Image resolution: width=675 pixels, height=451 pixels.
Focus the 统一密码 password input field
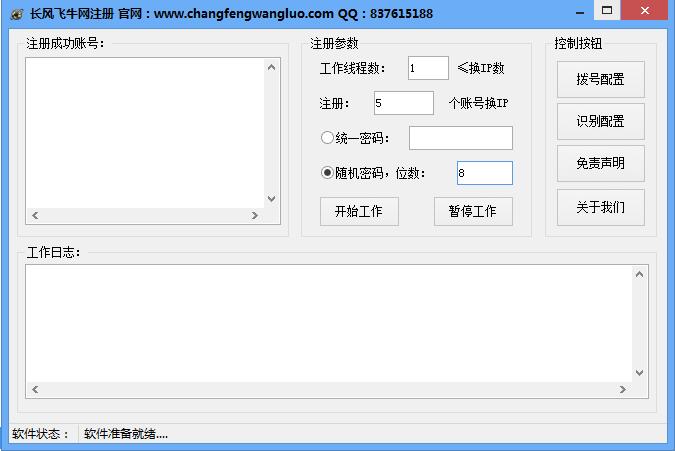(461, 138)
